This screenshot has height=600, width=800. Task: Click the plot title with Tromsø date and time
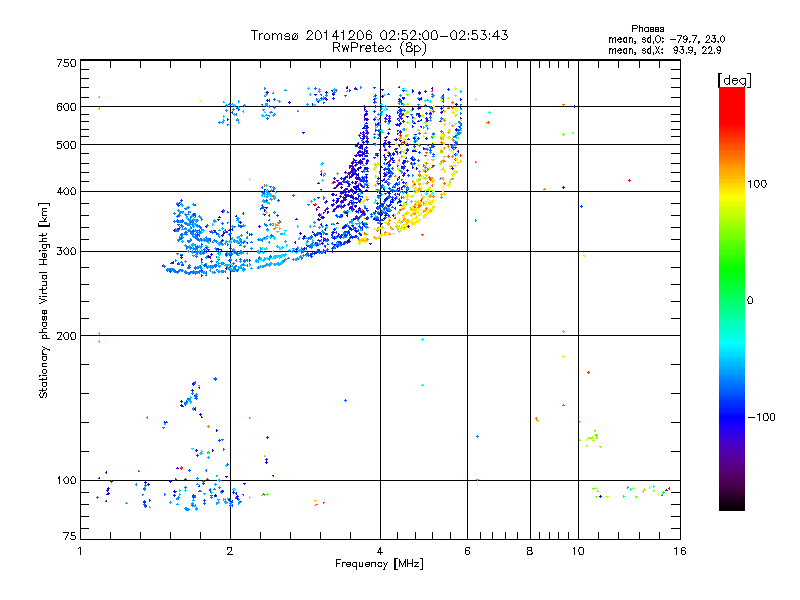(379, 35)
